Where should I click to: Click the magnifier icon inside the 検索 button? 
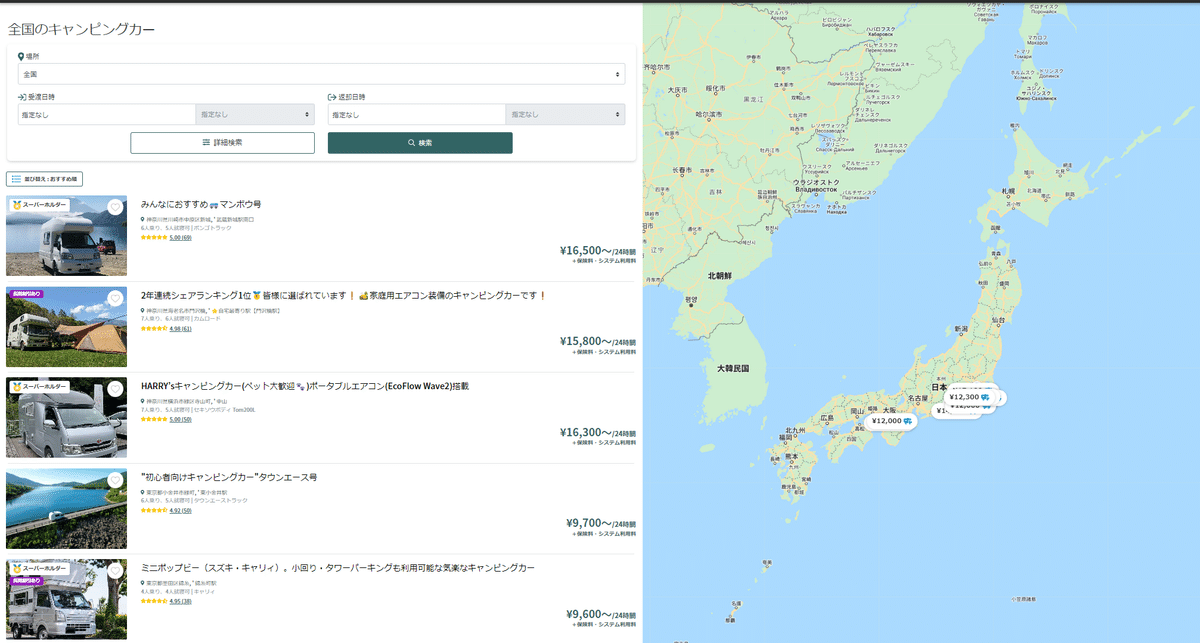tap(409, 142)
